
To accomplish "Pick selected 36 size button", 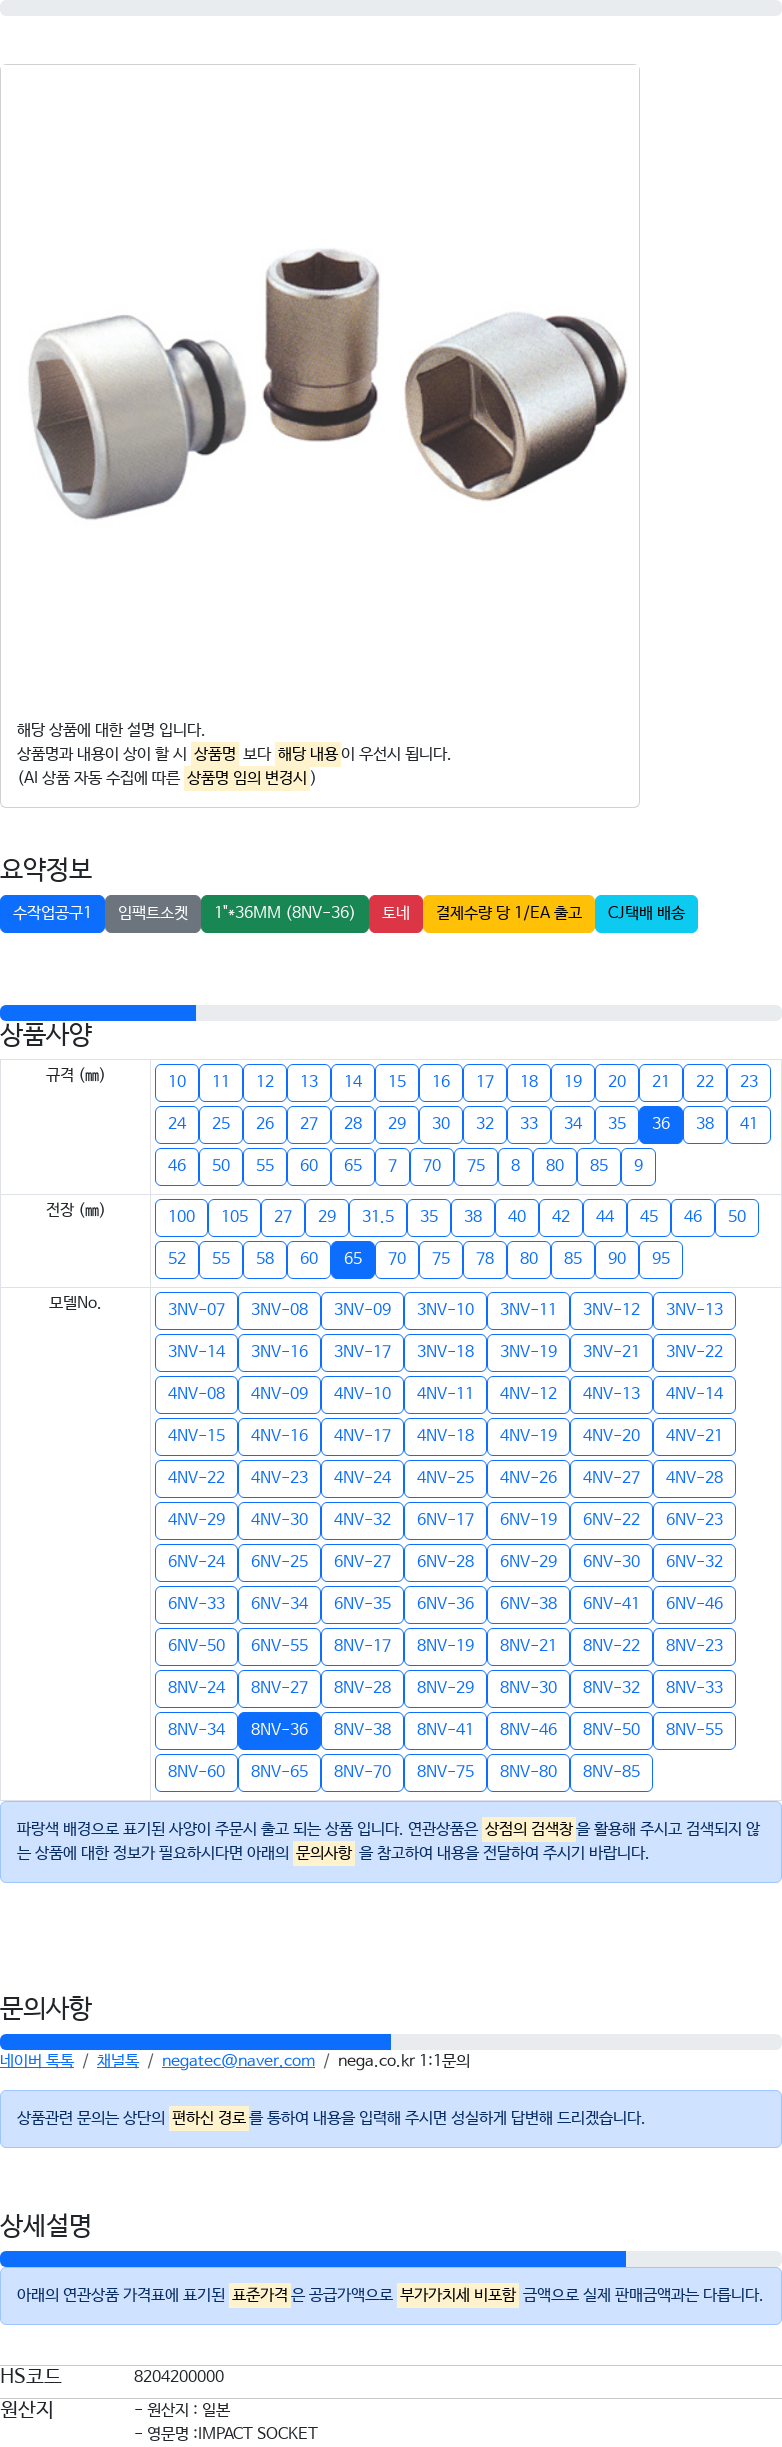I will pyautogui.click(x=661, y=1124).
